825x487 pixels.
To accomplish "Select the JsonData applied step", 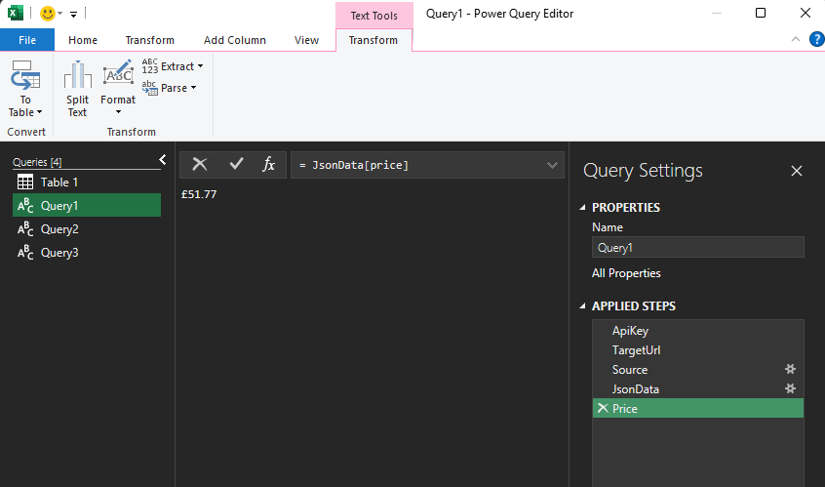I will click(x=698, y=389).
